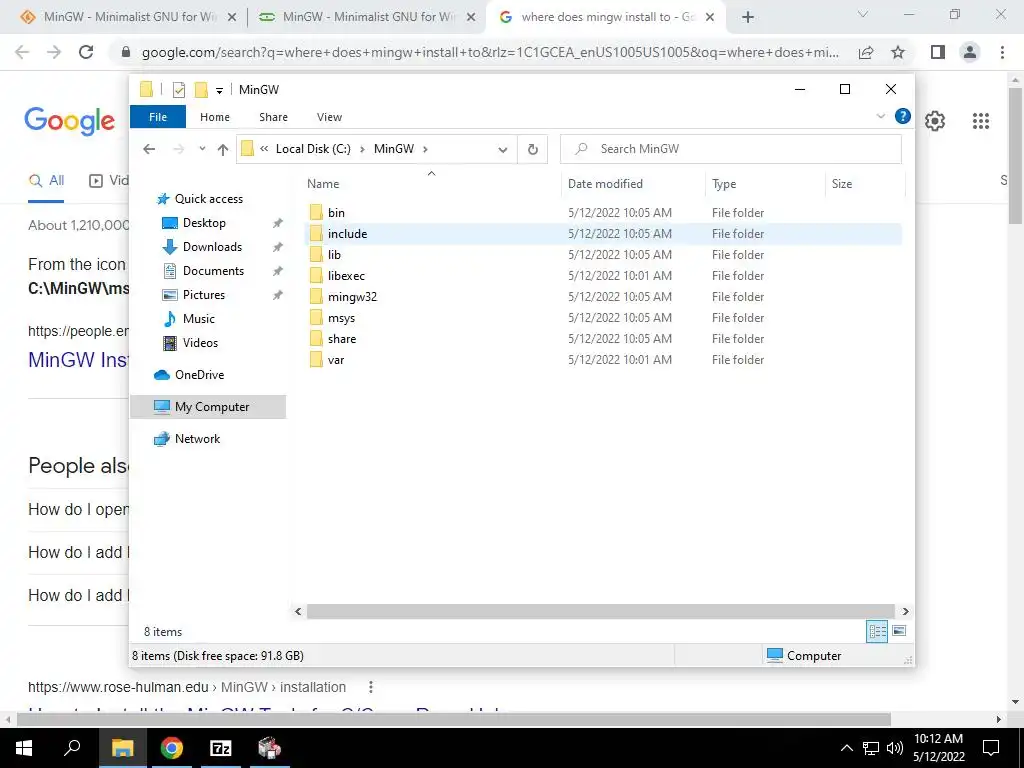
Task: Open 7-Zip from the taskbar
Action: point(221,748)
